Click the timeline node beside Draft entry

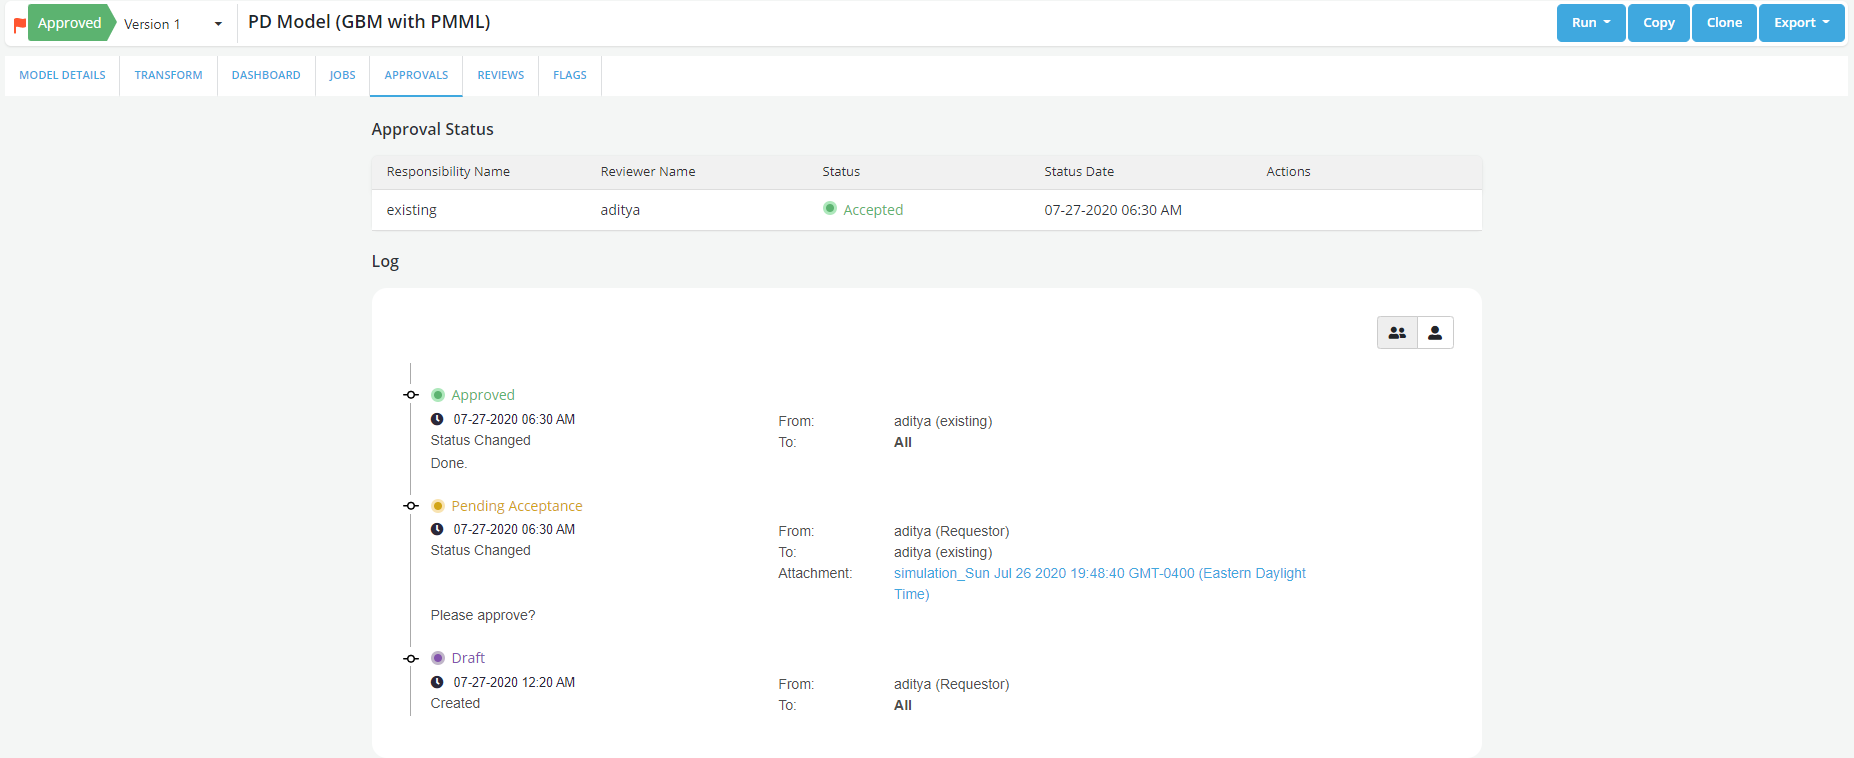coord(411,659)
